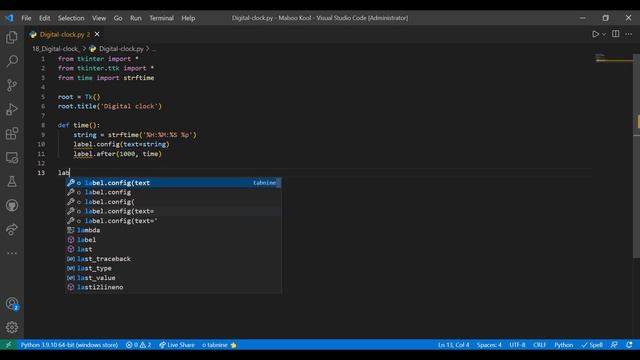Choose the lasti2lineno suggestion
This screenshot has width=640, height=360.
173,287
